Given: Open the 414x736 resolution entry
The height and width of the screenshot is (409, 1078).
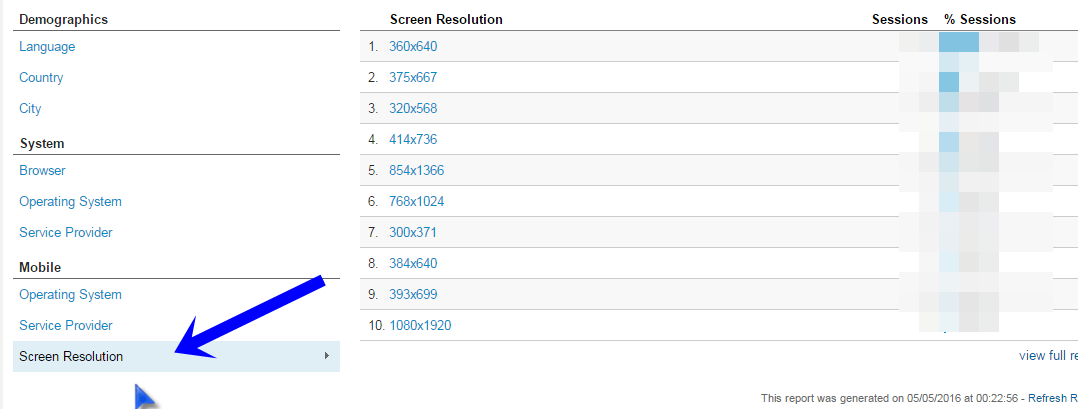Looking at the screenshot, I should [x=412, y=140].
